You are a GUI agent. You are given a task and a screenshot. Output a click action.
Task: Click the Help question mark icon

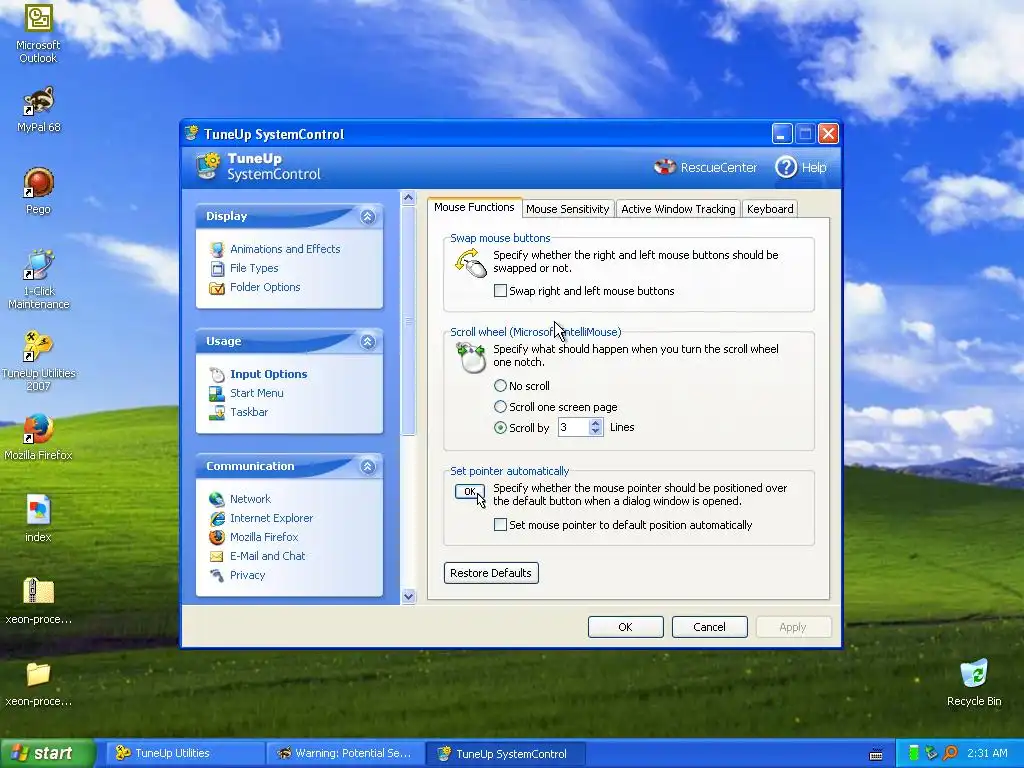click(786, 167)
